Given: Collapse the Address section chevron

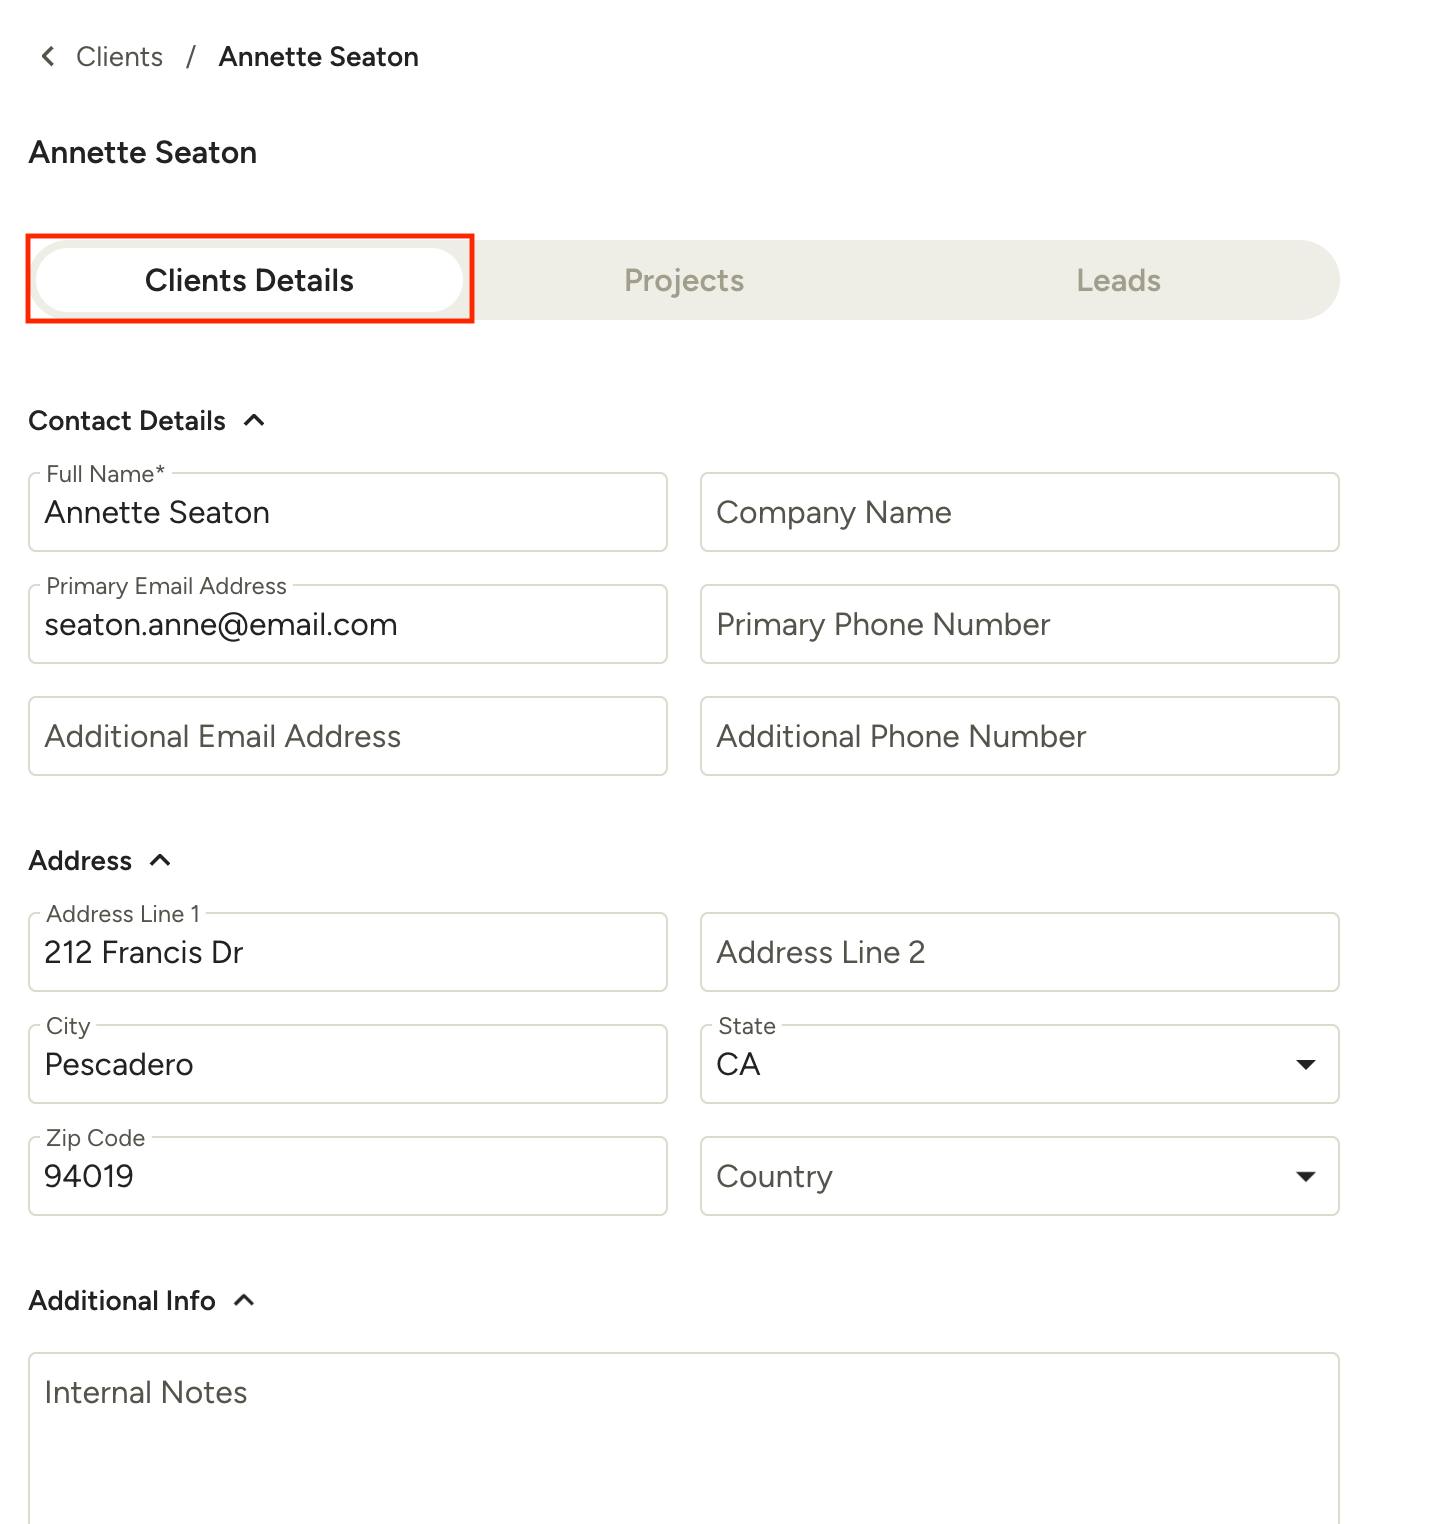Looking at the screenshot, I should [160, 861].
